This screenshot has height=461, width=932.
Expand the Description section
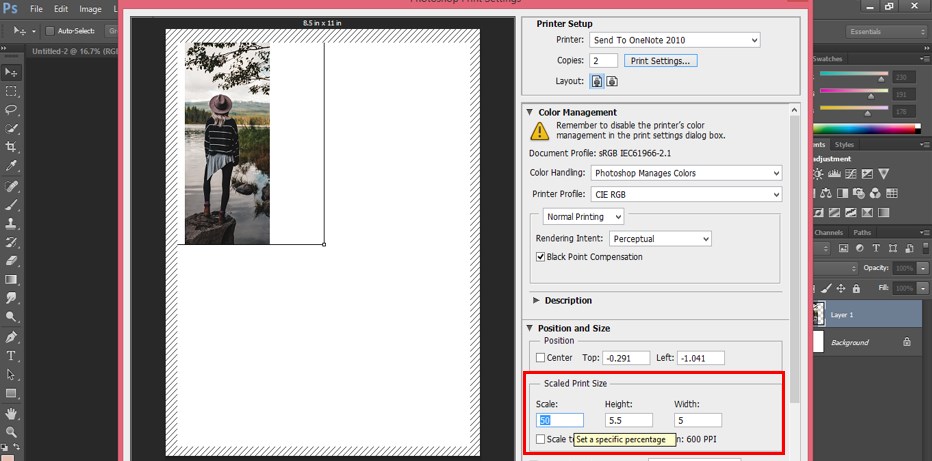coord(536,301)
